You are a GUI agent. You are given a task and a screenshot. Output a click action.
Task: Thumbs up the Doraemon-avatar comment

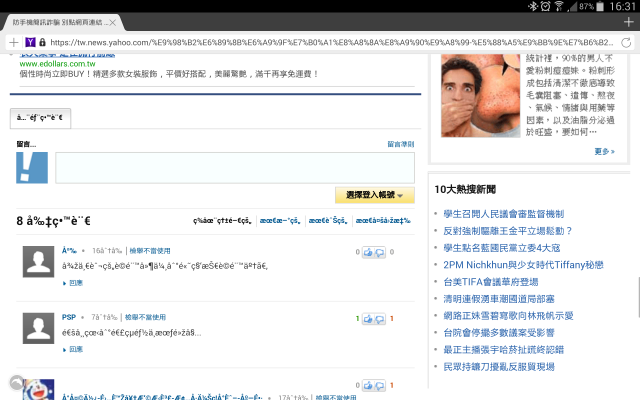point(368,386)
